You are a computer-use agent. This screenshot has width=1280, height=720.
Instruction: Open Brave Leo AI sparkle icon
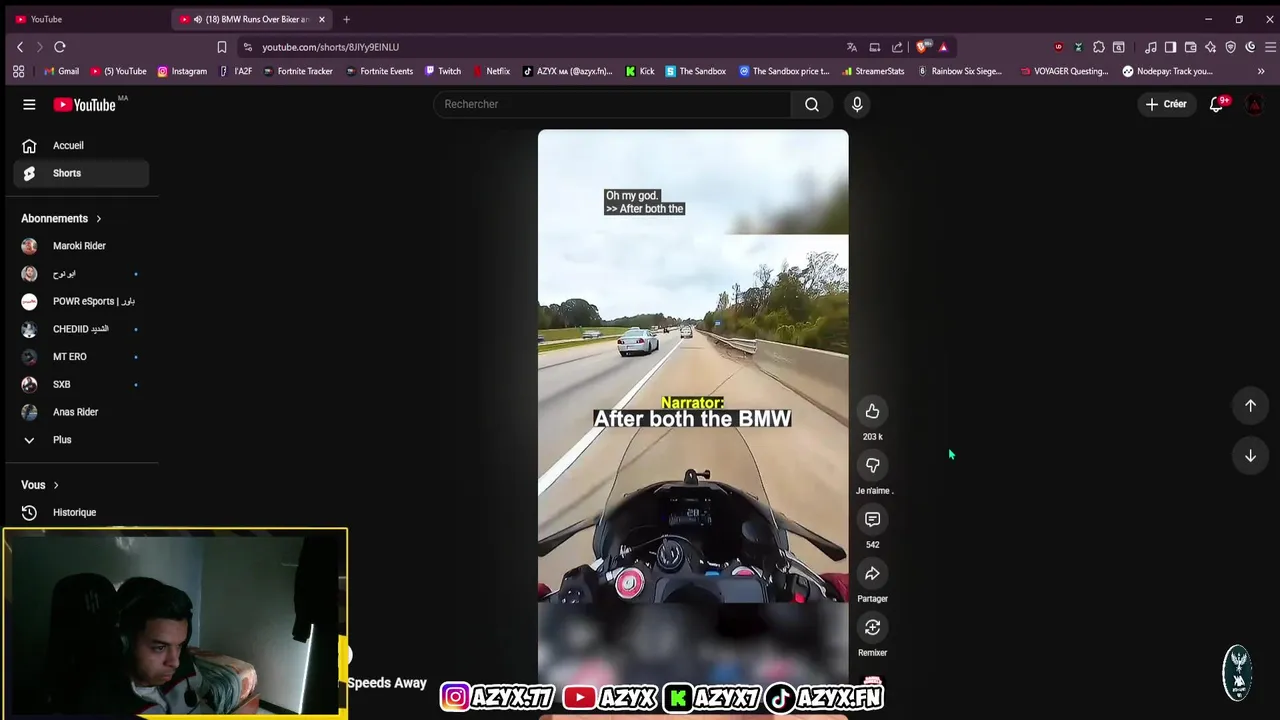click(x=1211, y=47)
